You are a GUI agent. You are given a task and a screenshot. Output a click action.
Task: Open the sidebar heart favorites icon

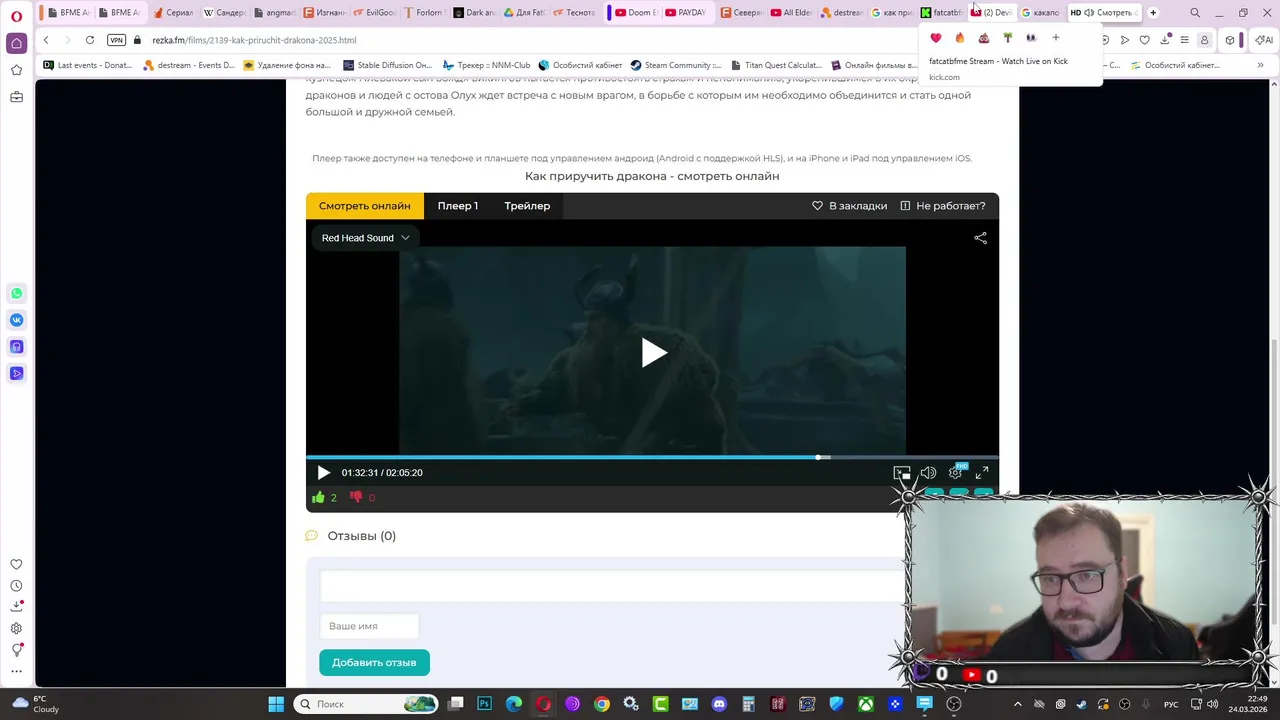tap(16, 565)
